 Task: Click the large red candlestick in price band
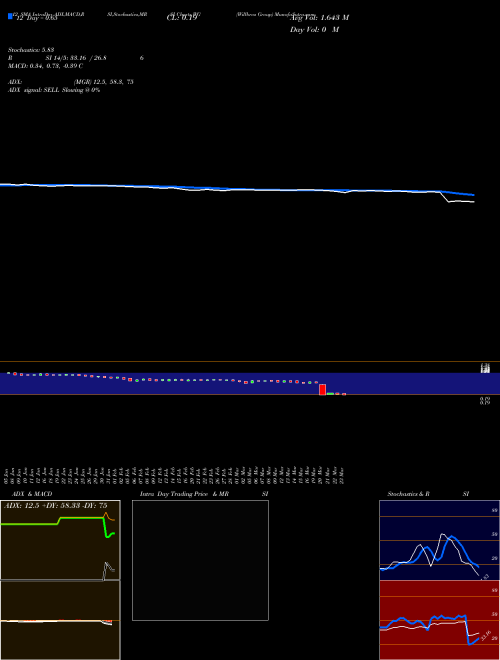pos(322,389)
